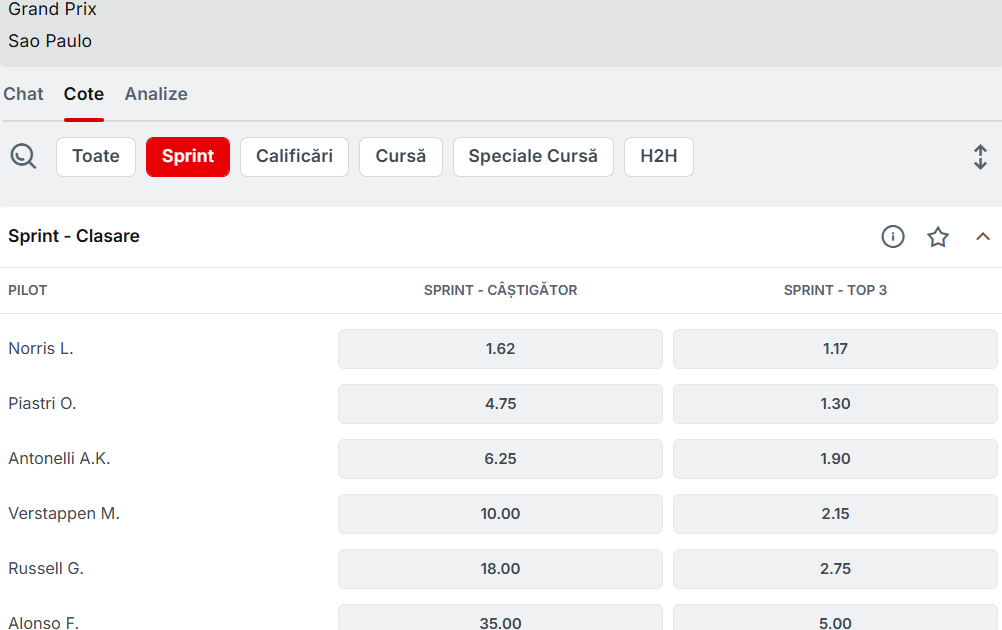The height and width of the screenshot is (630, 1002).
Task: Bet on Norris L. sprint winner 1.62
Action: point(500,349)
